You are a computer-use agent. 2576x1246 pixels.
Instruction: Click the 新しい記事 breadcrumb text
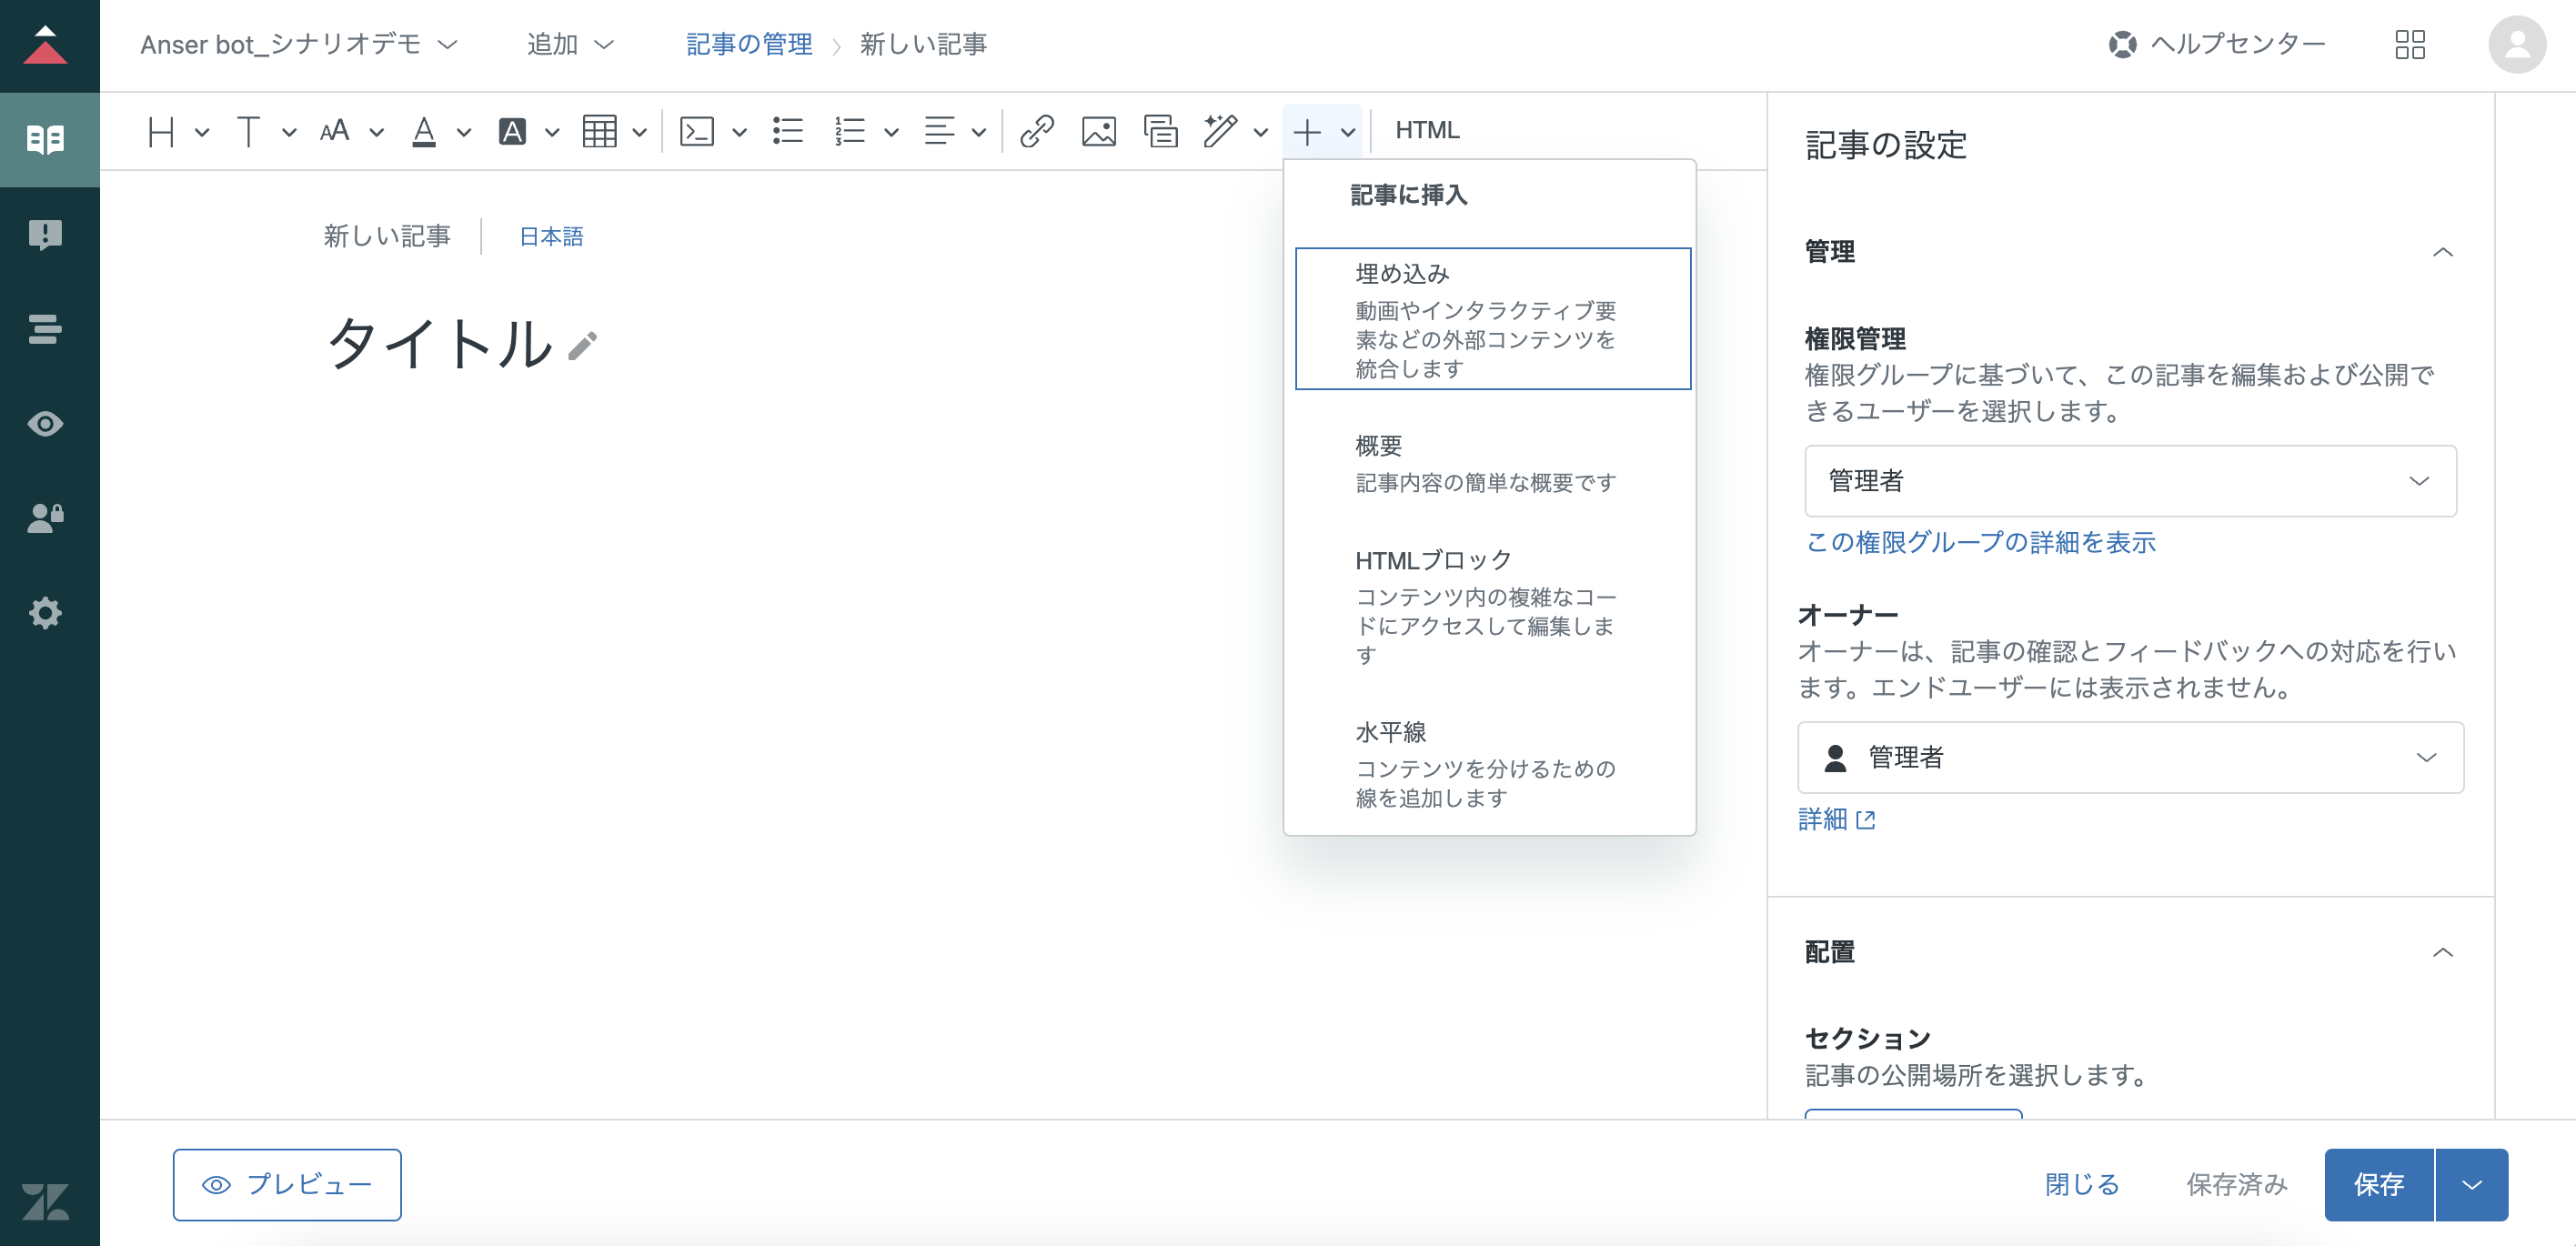(x=923, y=45)
